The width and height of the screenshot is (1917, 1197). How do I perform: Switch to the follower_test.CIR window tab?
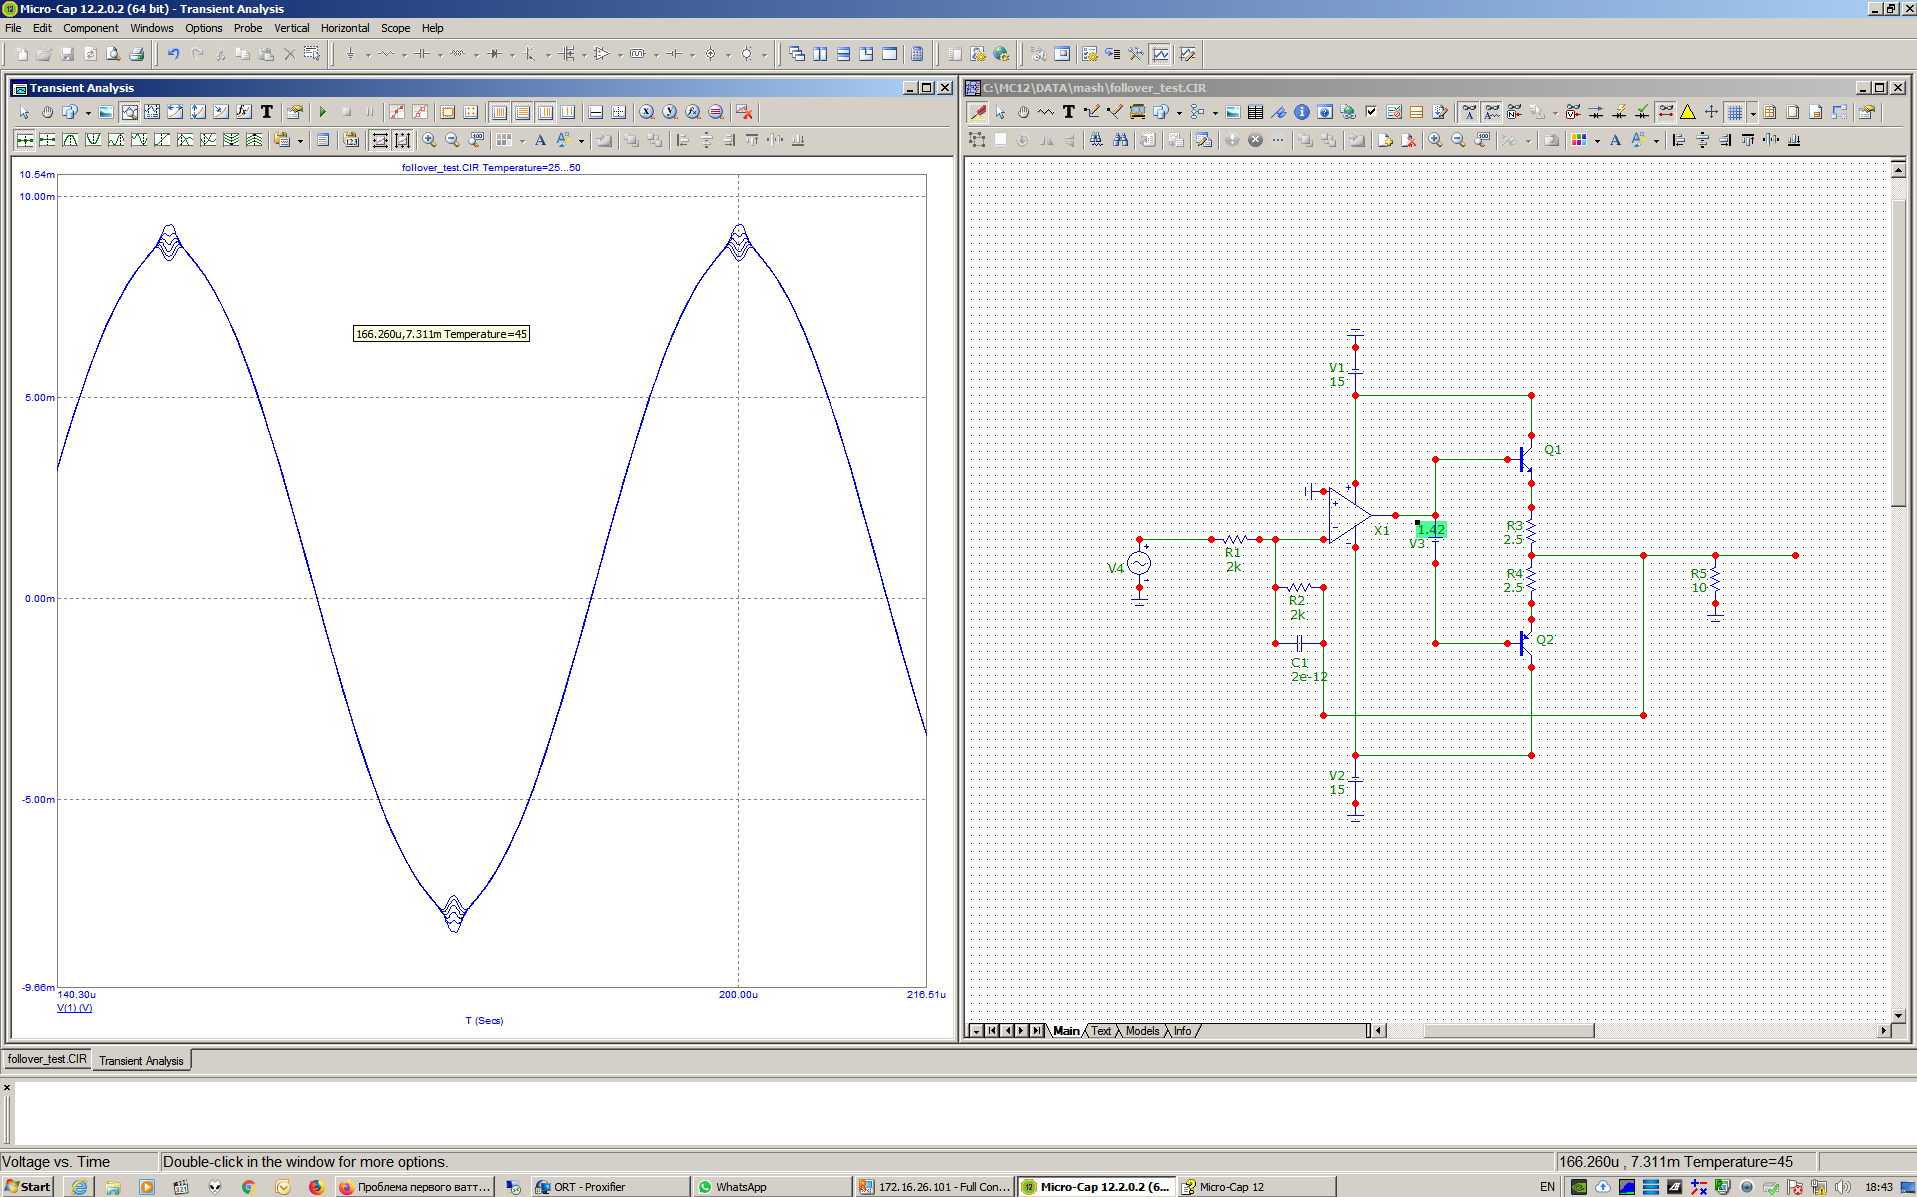coord(47,1059)
